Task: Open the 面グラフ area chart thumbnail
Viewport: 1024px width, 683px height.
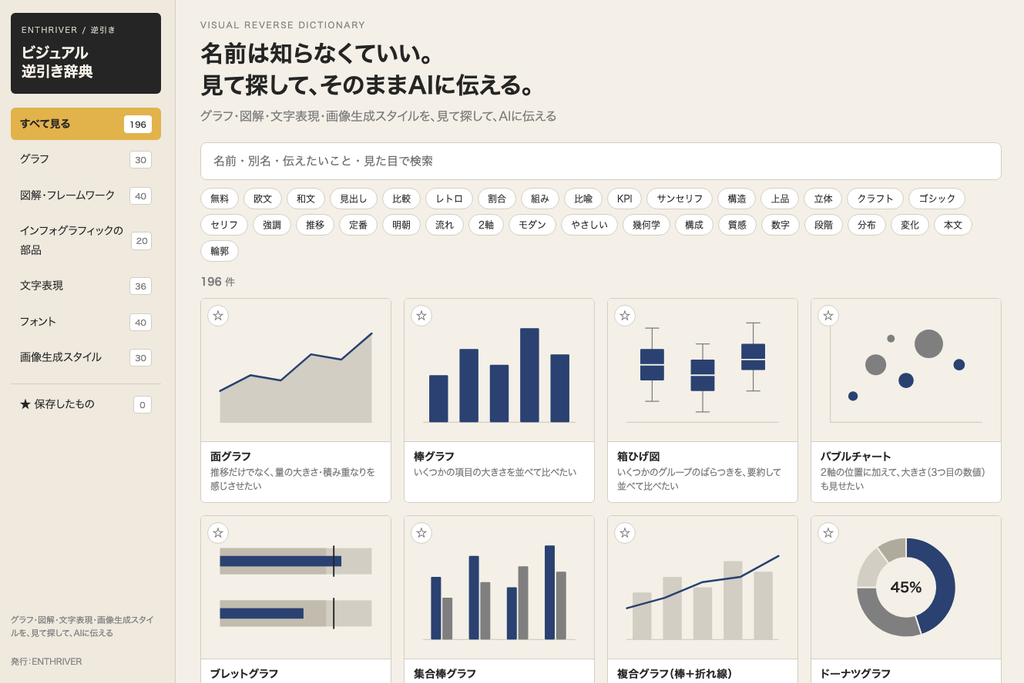Action: click(296, 370)
